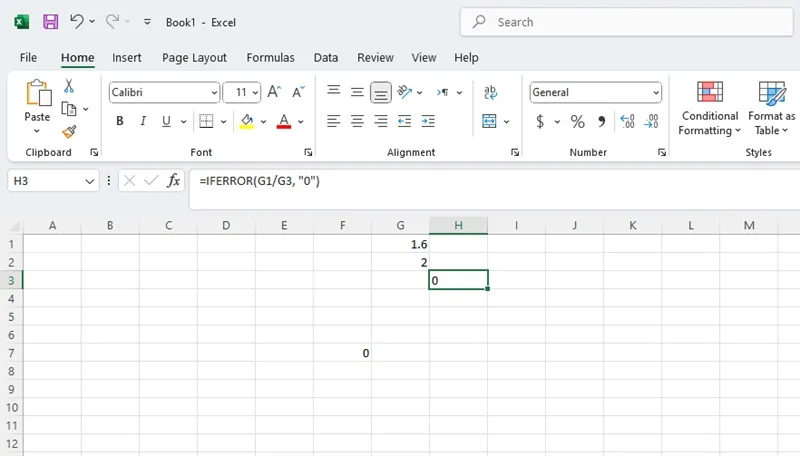Toggle Underline formatting
Viewport: 800px width, 456px height.
click(x=166, y=121)
